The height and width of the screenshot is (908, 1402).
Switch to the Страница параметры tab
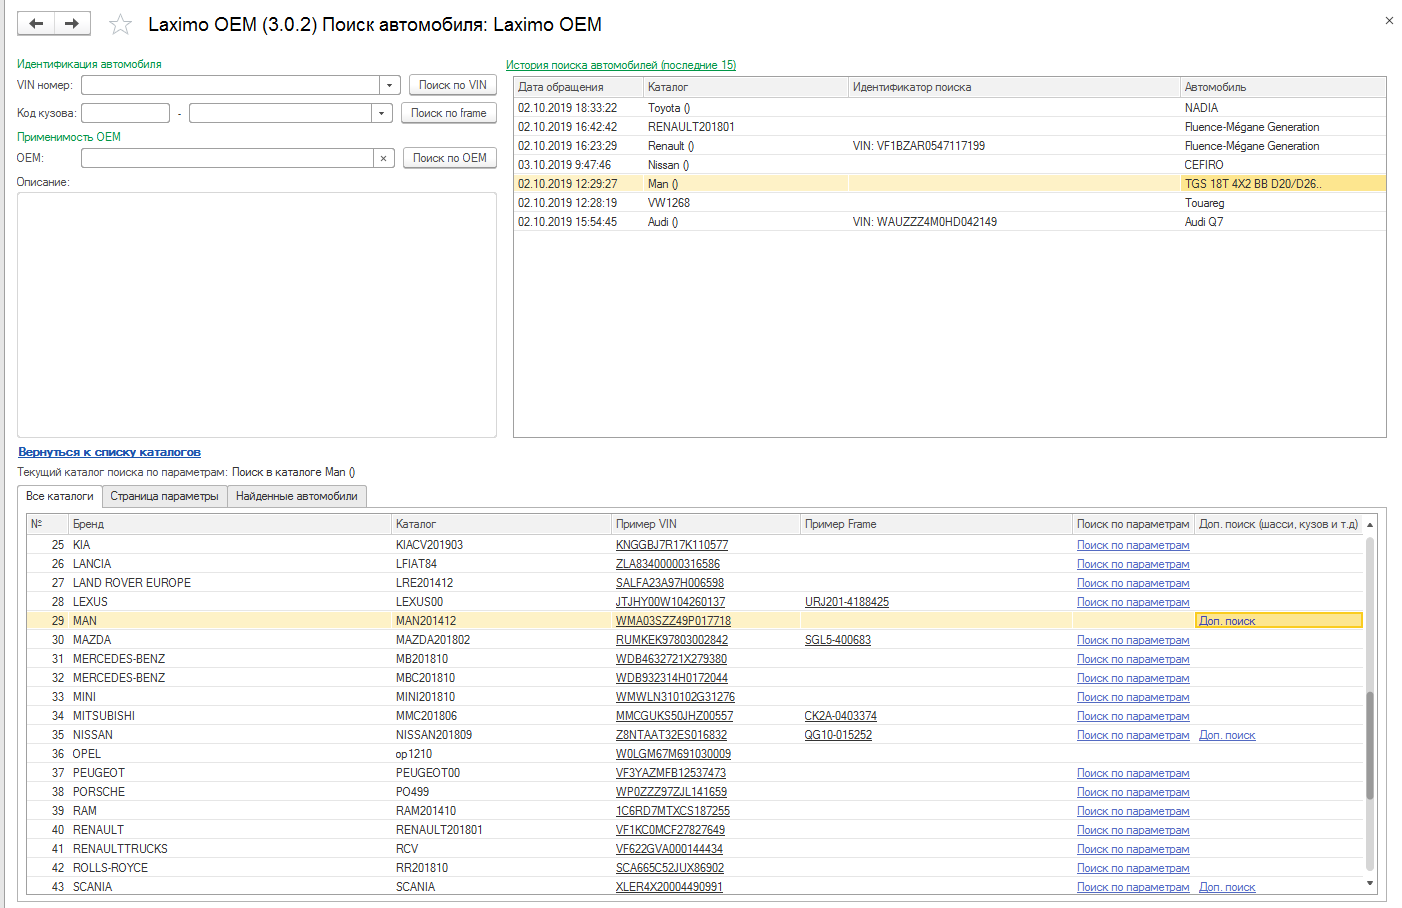click(164, 496)
